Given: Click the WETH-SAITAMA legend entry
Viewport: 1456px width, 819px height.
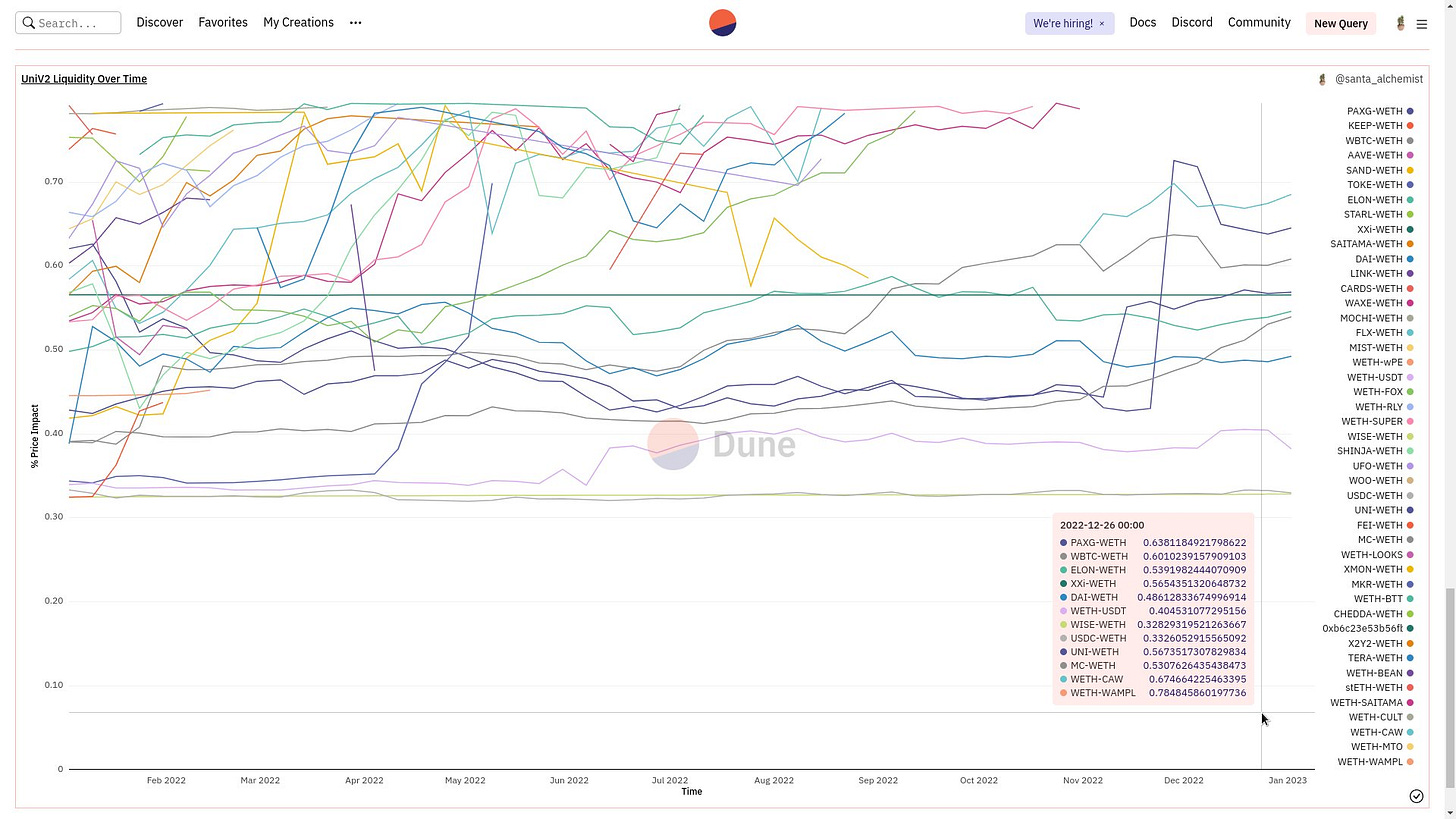Looking at the screenshot, I should click(x=1372, y=702).
